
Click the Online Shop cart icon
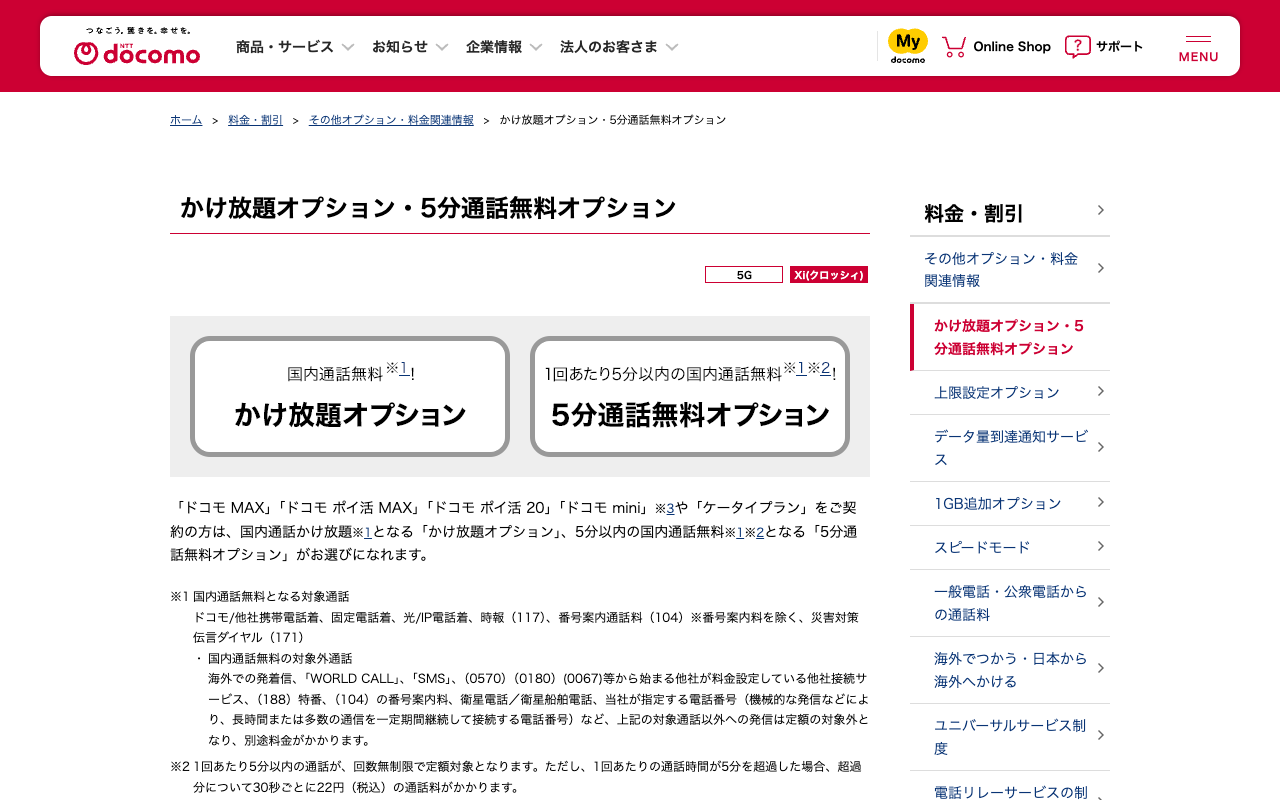coord(954,46)
